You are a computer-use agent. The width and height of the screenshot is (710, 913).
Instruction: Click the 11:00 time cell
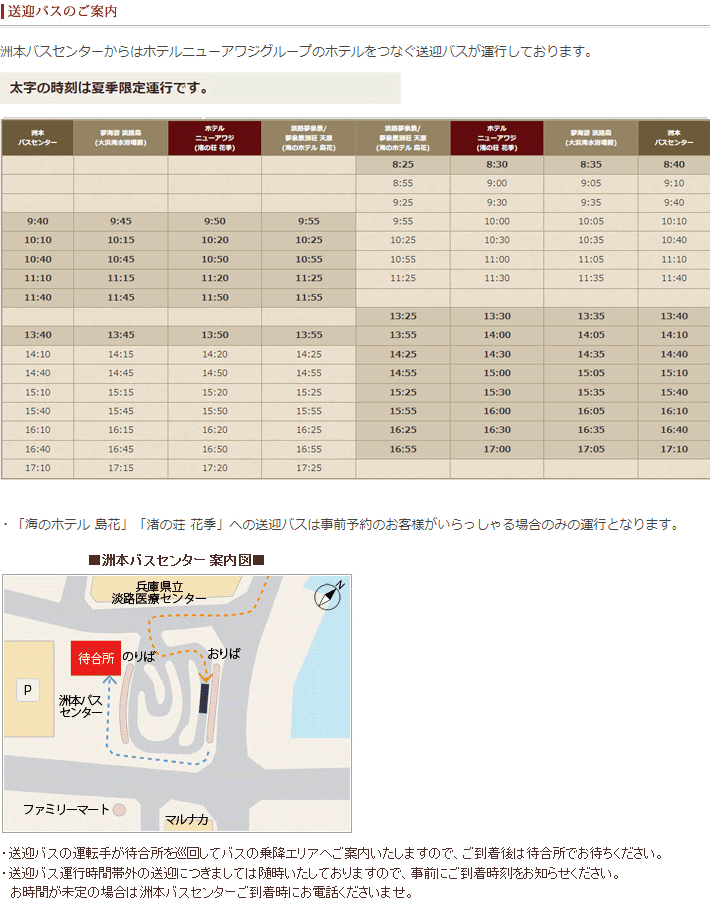(497, 259)
